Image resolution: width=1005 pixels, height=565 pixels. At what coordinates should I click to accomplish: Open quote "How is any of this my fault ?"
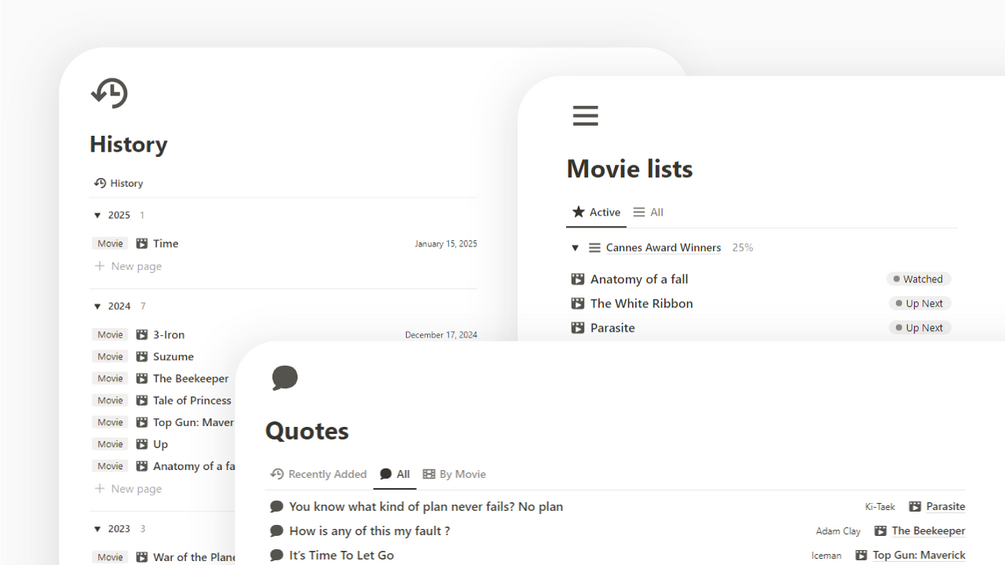(369, 531)
